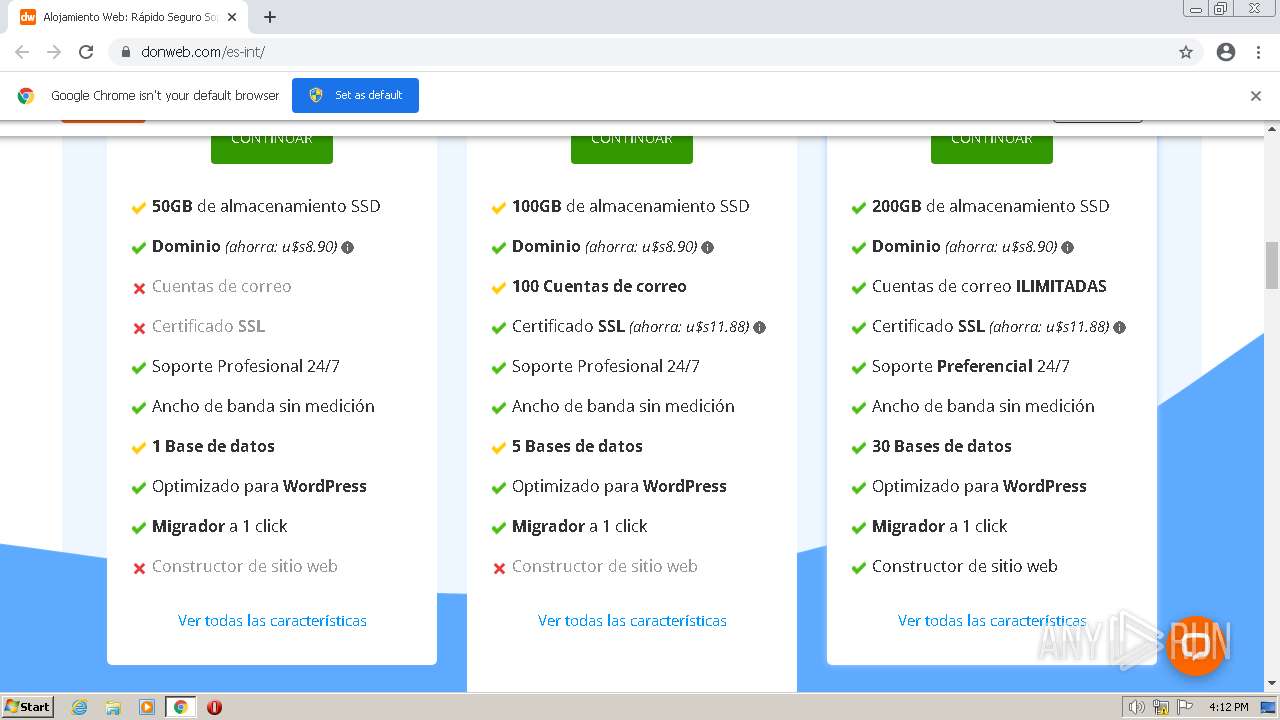
Task: Click the Set as default button
Action: 355,95
